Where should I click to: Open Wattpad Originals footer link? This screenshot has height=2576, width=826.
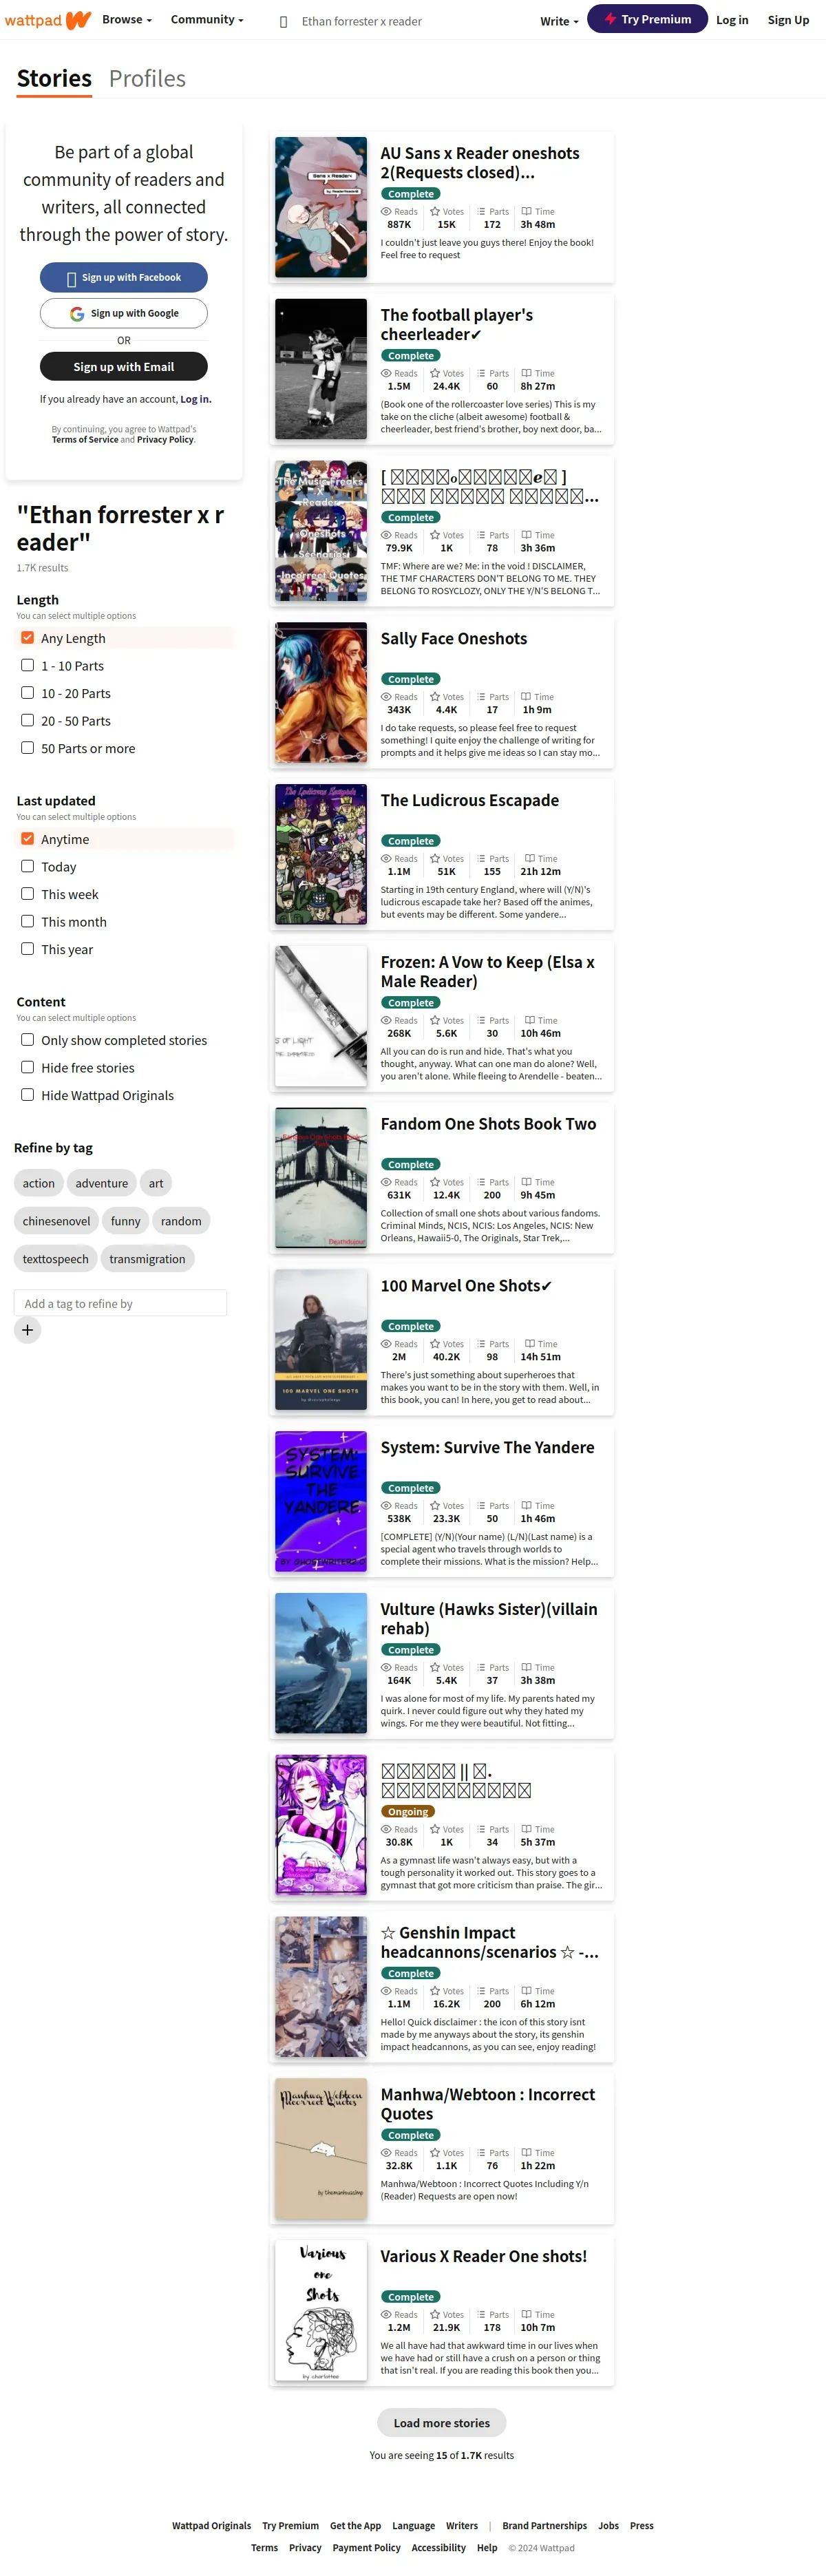[211, 2525]
